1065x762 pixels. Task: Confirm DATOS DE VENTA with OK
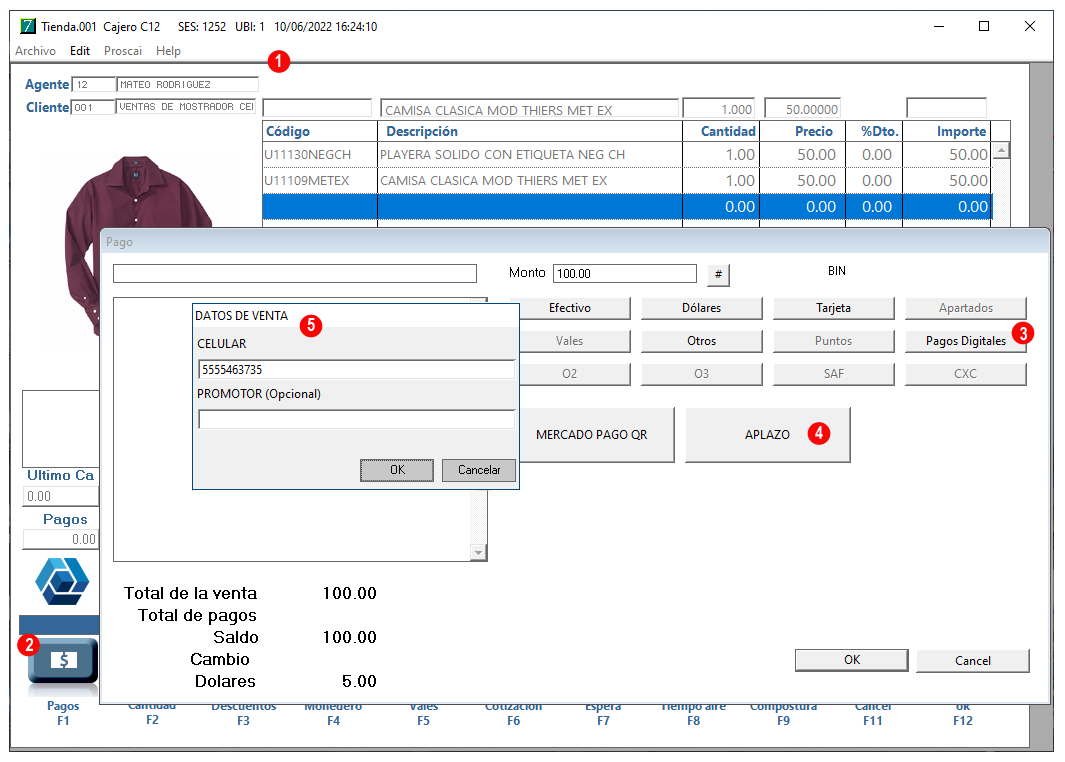click(397, 470)
